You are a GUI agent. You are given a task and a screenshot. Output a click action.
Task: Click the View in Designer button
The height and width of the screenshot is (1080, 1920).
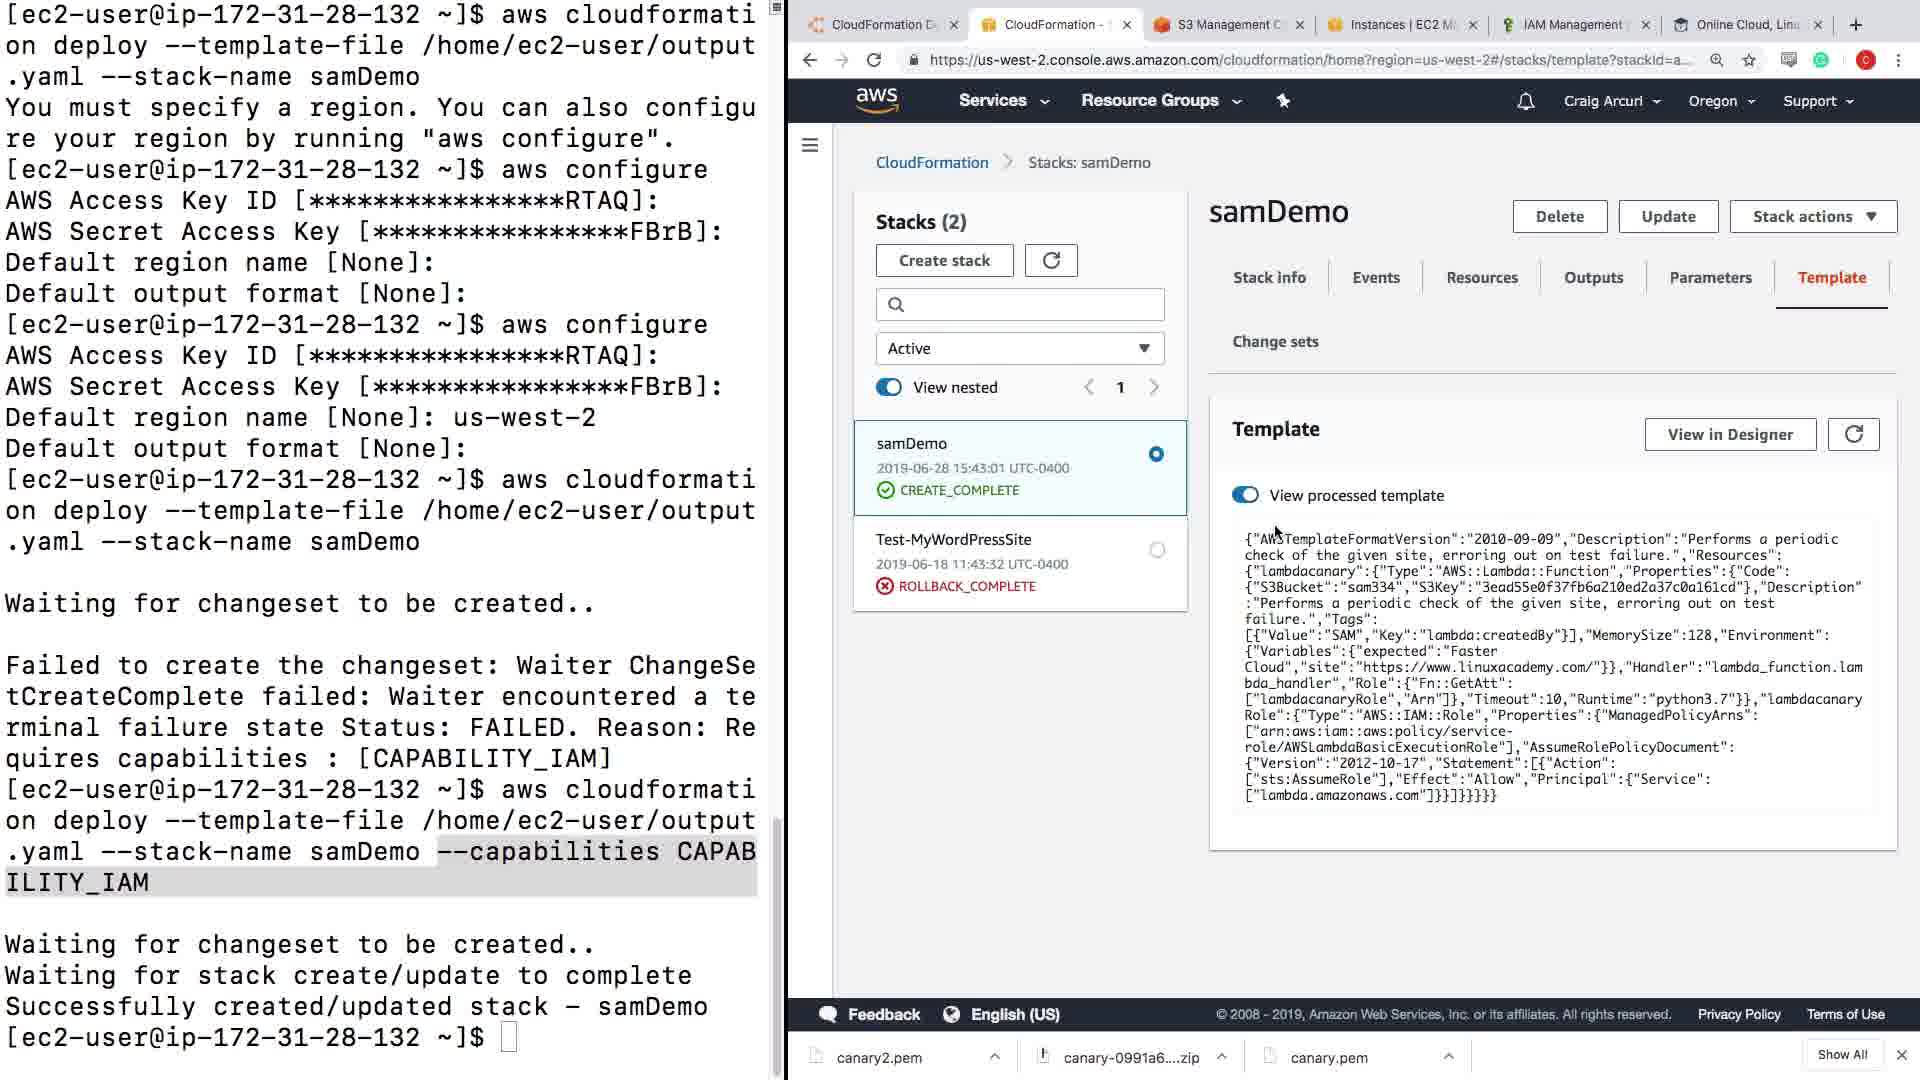coord(1730,434)
